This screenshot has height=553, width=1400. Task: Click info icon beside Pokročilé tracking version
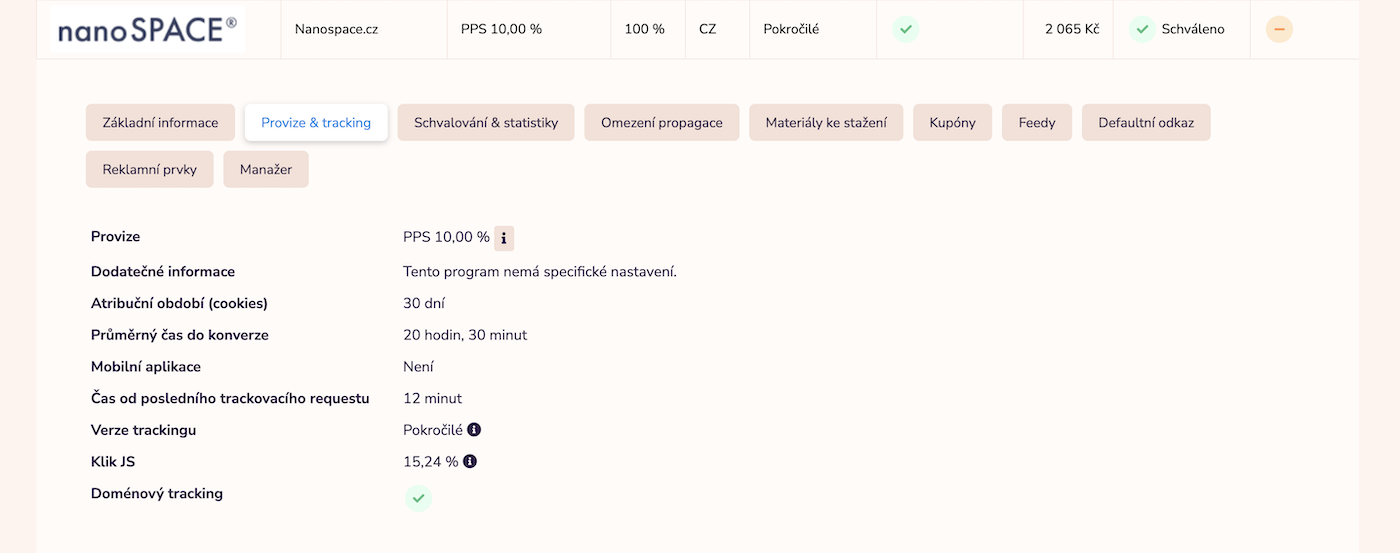tap(474, 430)
